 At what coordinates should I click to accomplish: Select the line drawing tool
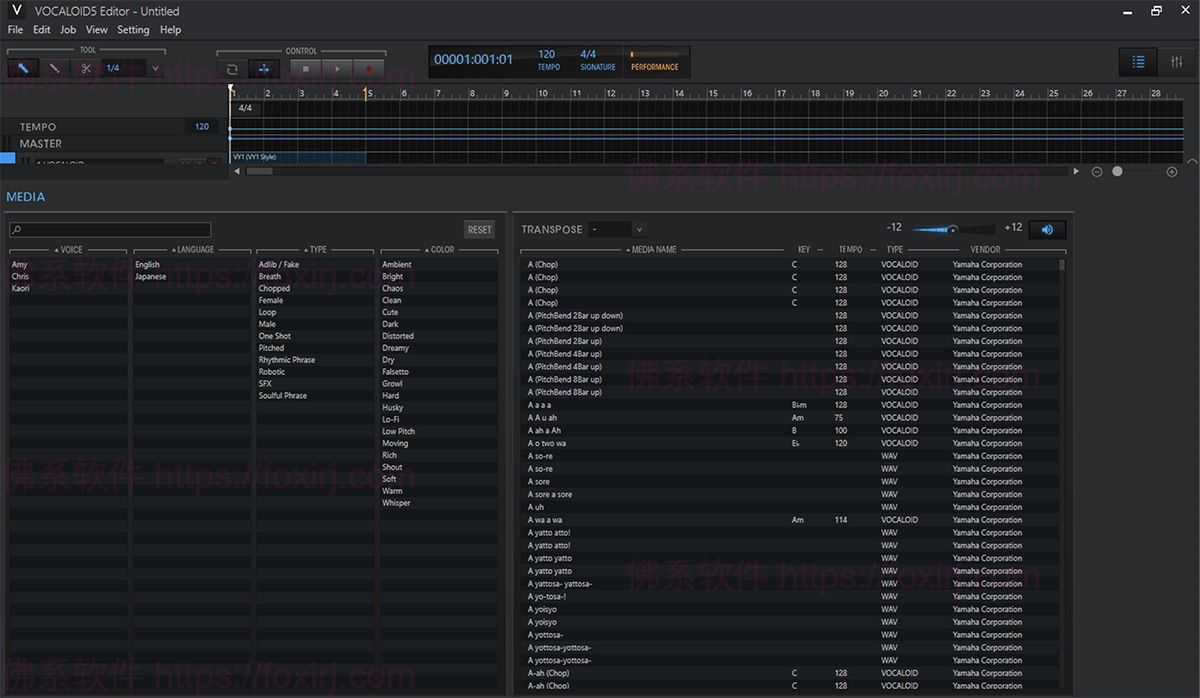tap(54, 68)
